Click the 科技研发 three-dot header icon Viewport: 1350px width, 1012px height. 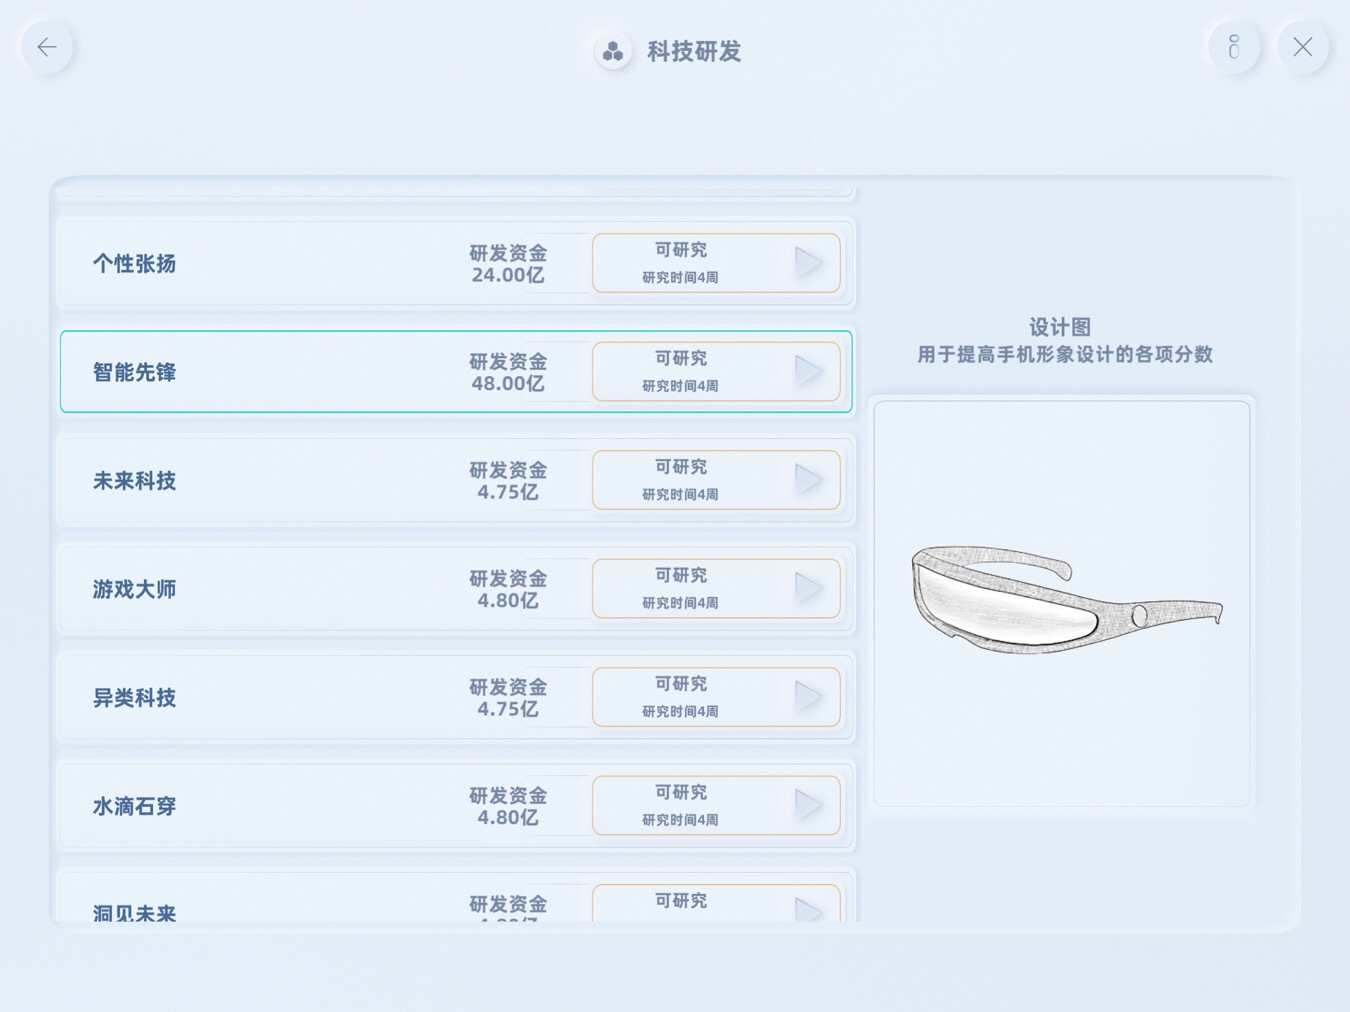613,51
